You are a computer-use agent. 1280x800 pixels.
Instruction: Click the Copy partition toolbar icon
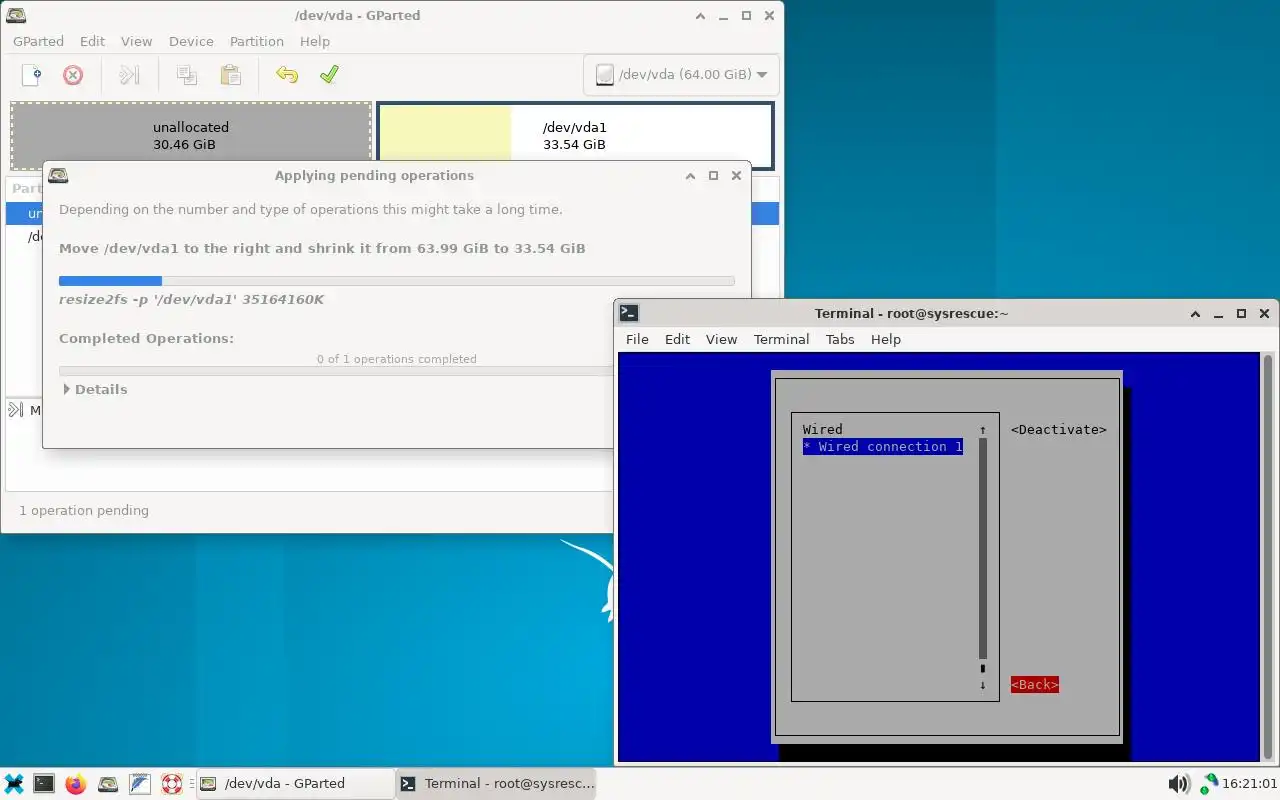tap(186, 75)
